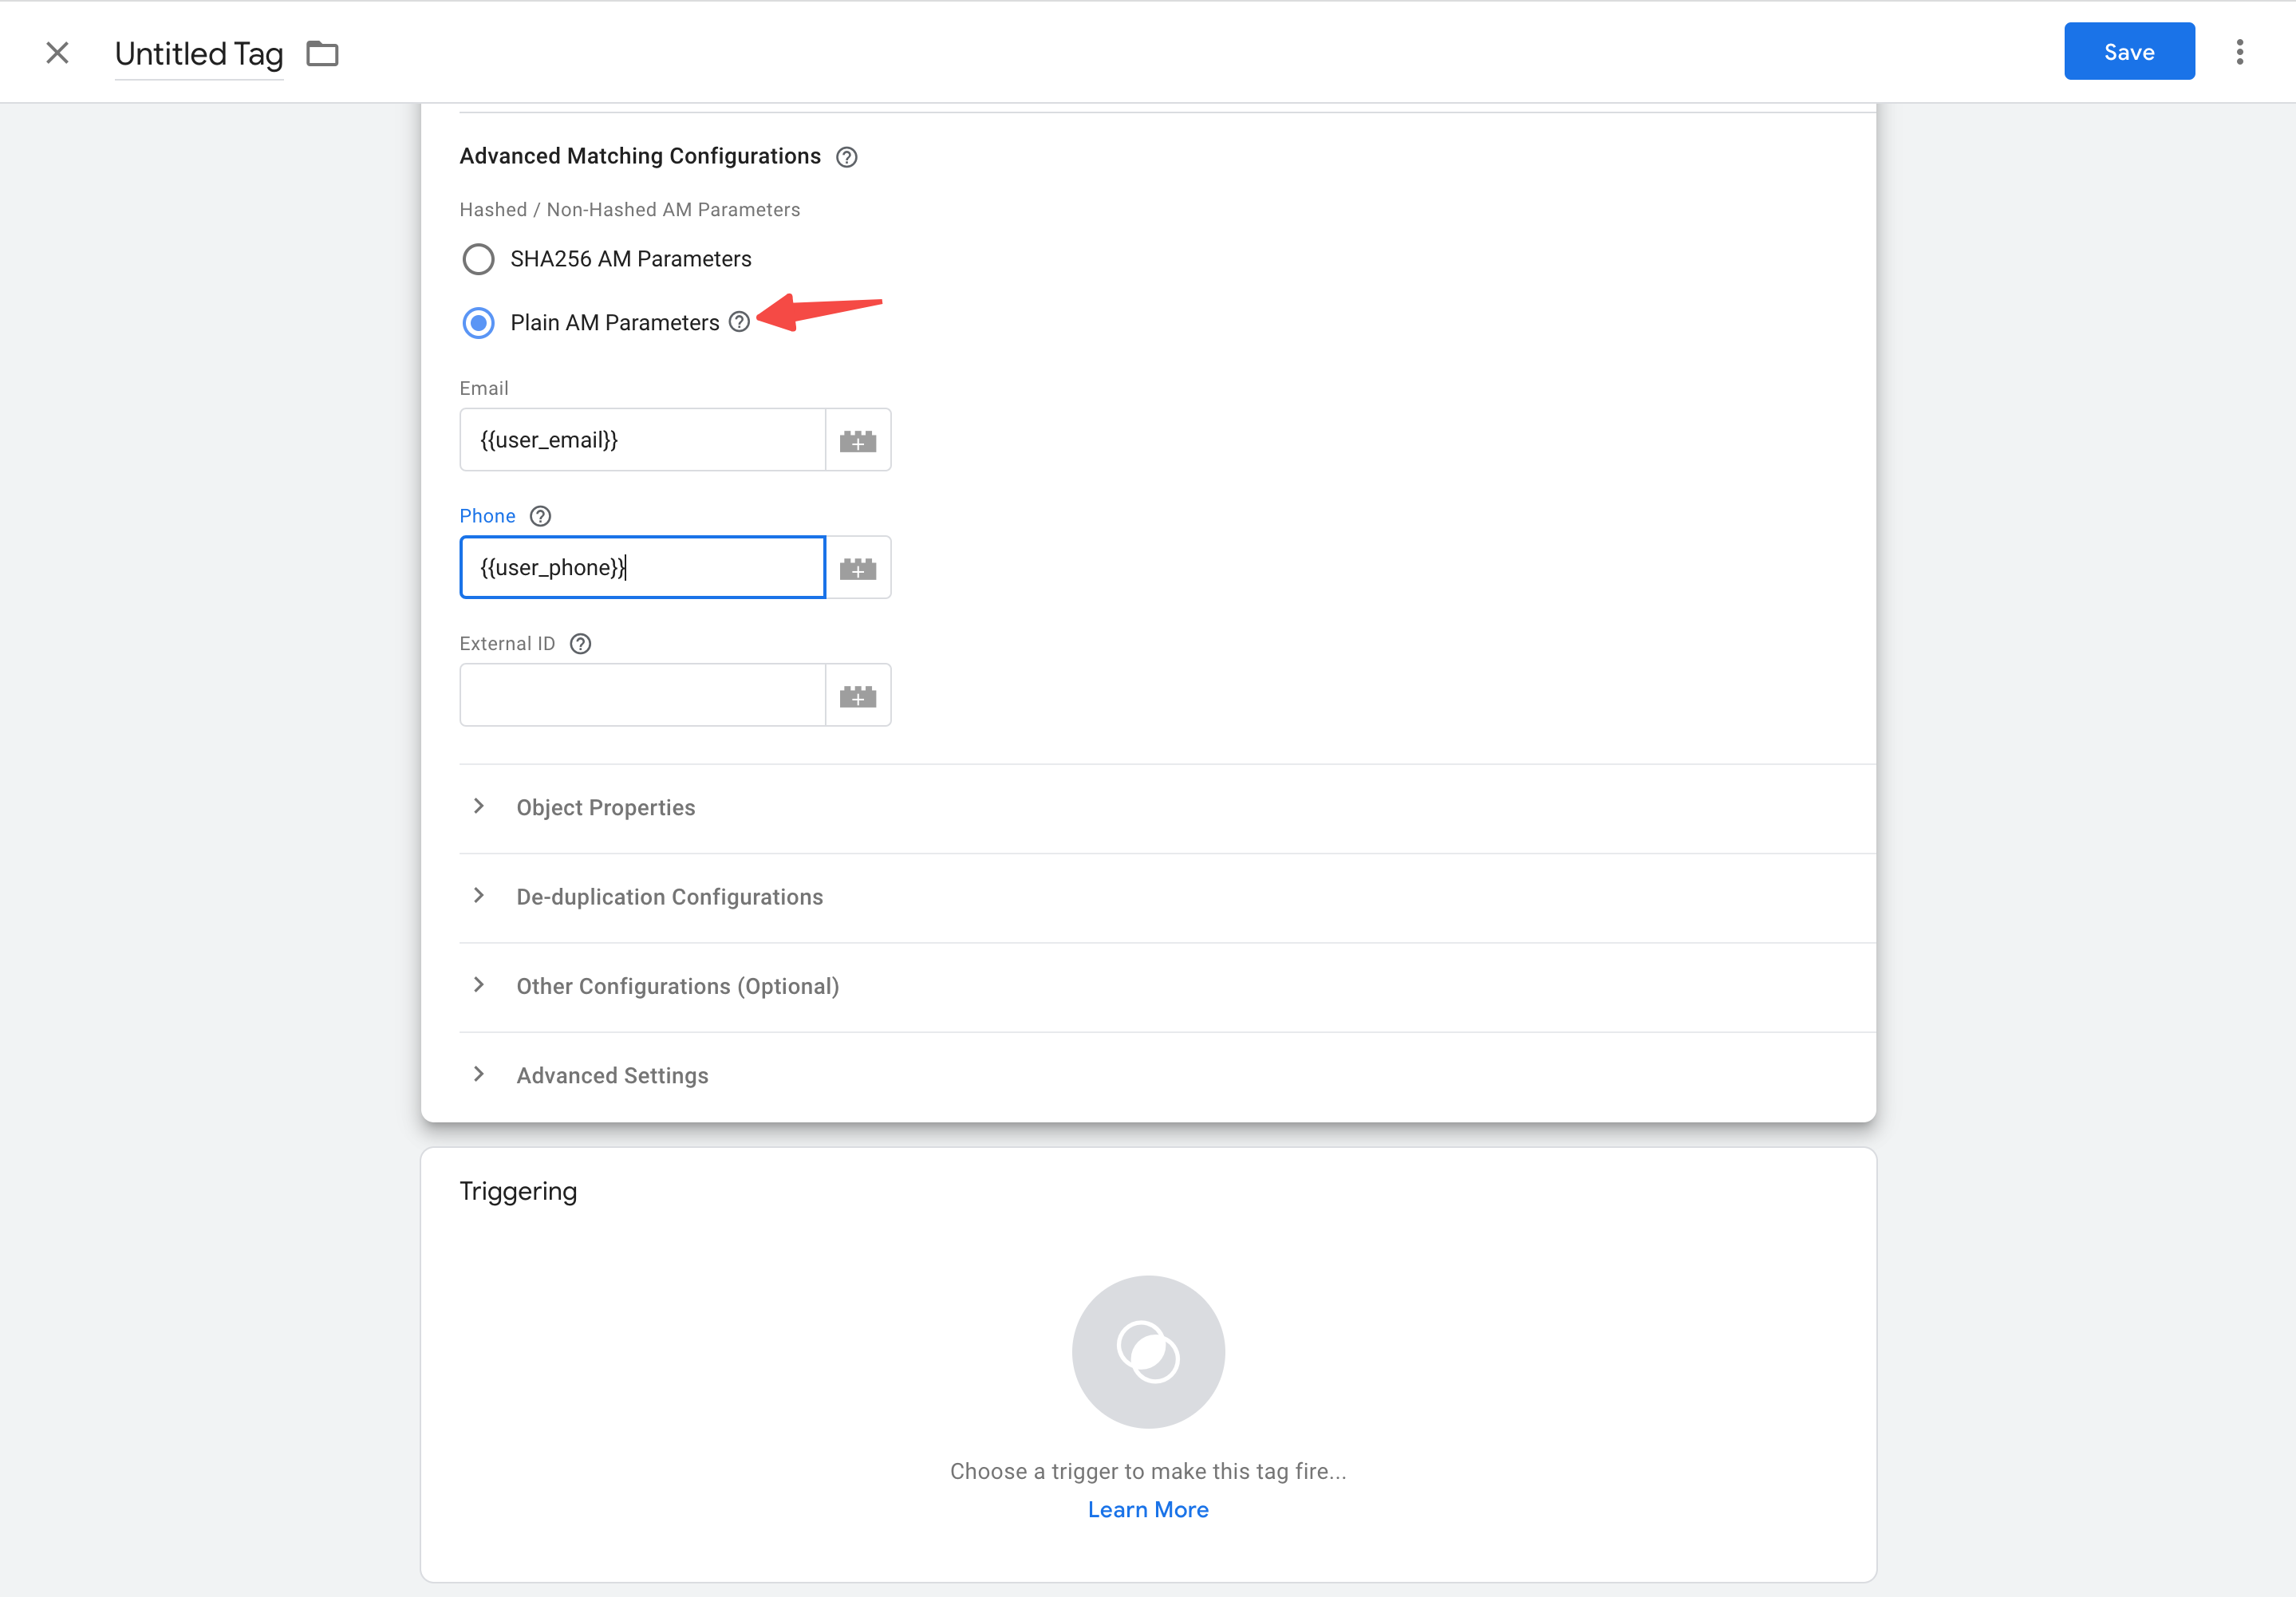The image size is (2296, 1597).
Task: Select the SHA256 AM Parameters radio option
Action: [x=478, y=259]
